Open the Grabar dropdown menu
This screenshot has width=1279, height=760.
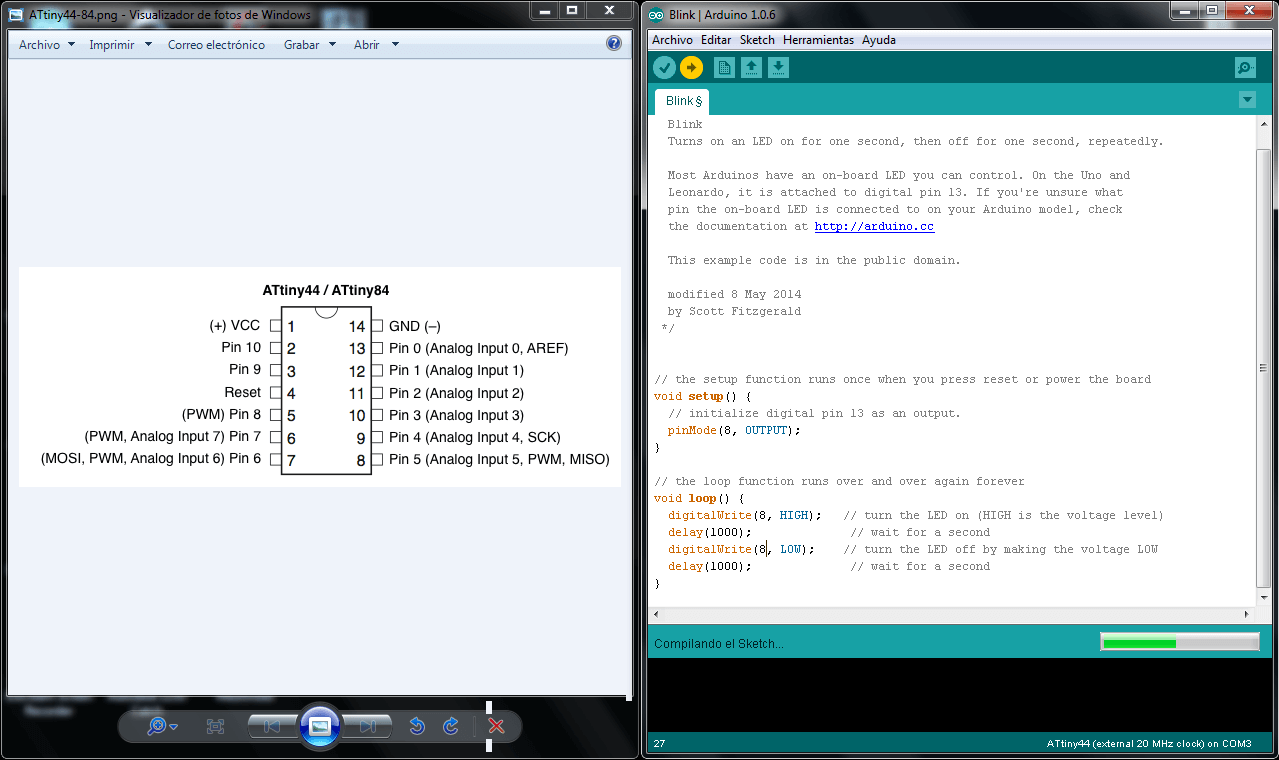[309, 45]
